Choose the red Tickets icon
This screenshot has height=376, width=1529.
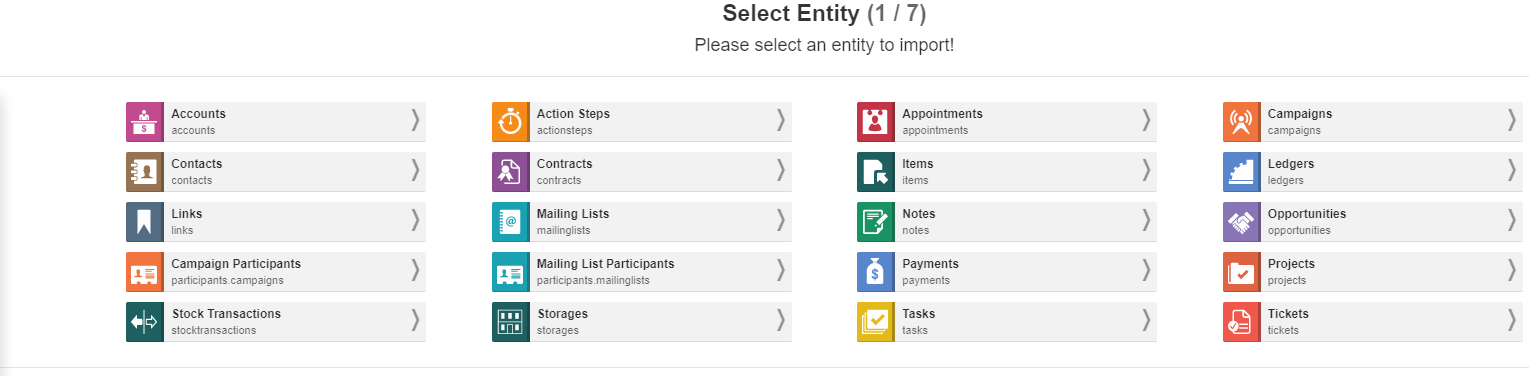click(1241, 322)
